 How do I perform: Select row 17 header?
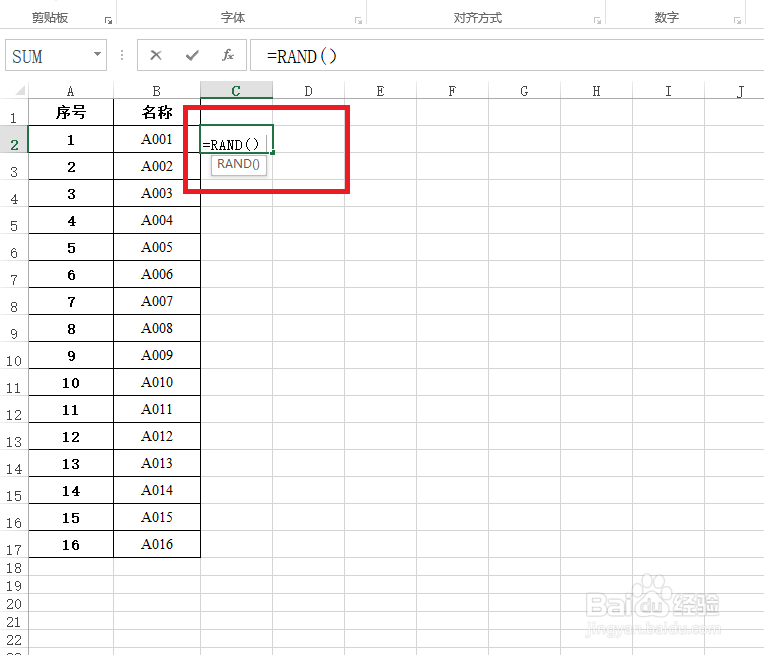(x=14, y=545)
